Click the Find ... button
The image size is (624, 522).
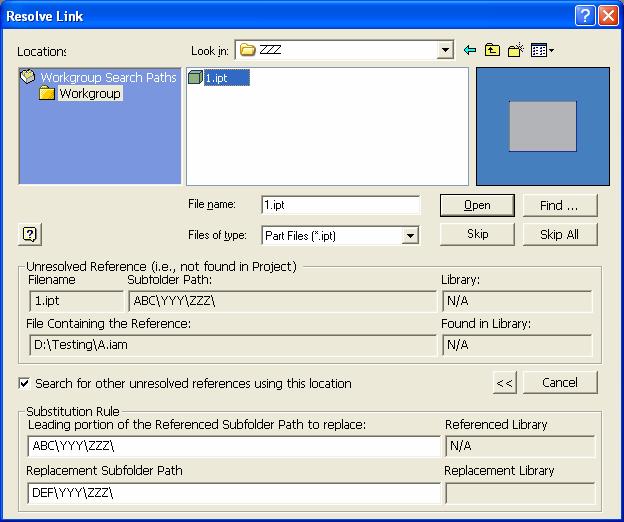coord(559,205)
